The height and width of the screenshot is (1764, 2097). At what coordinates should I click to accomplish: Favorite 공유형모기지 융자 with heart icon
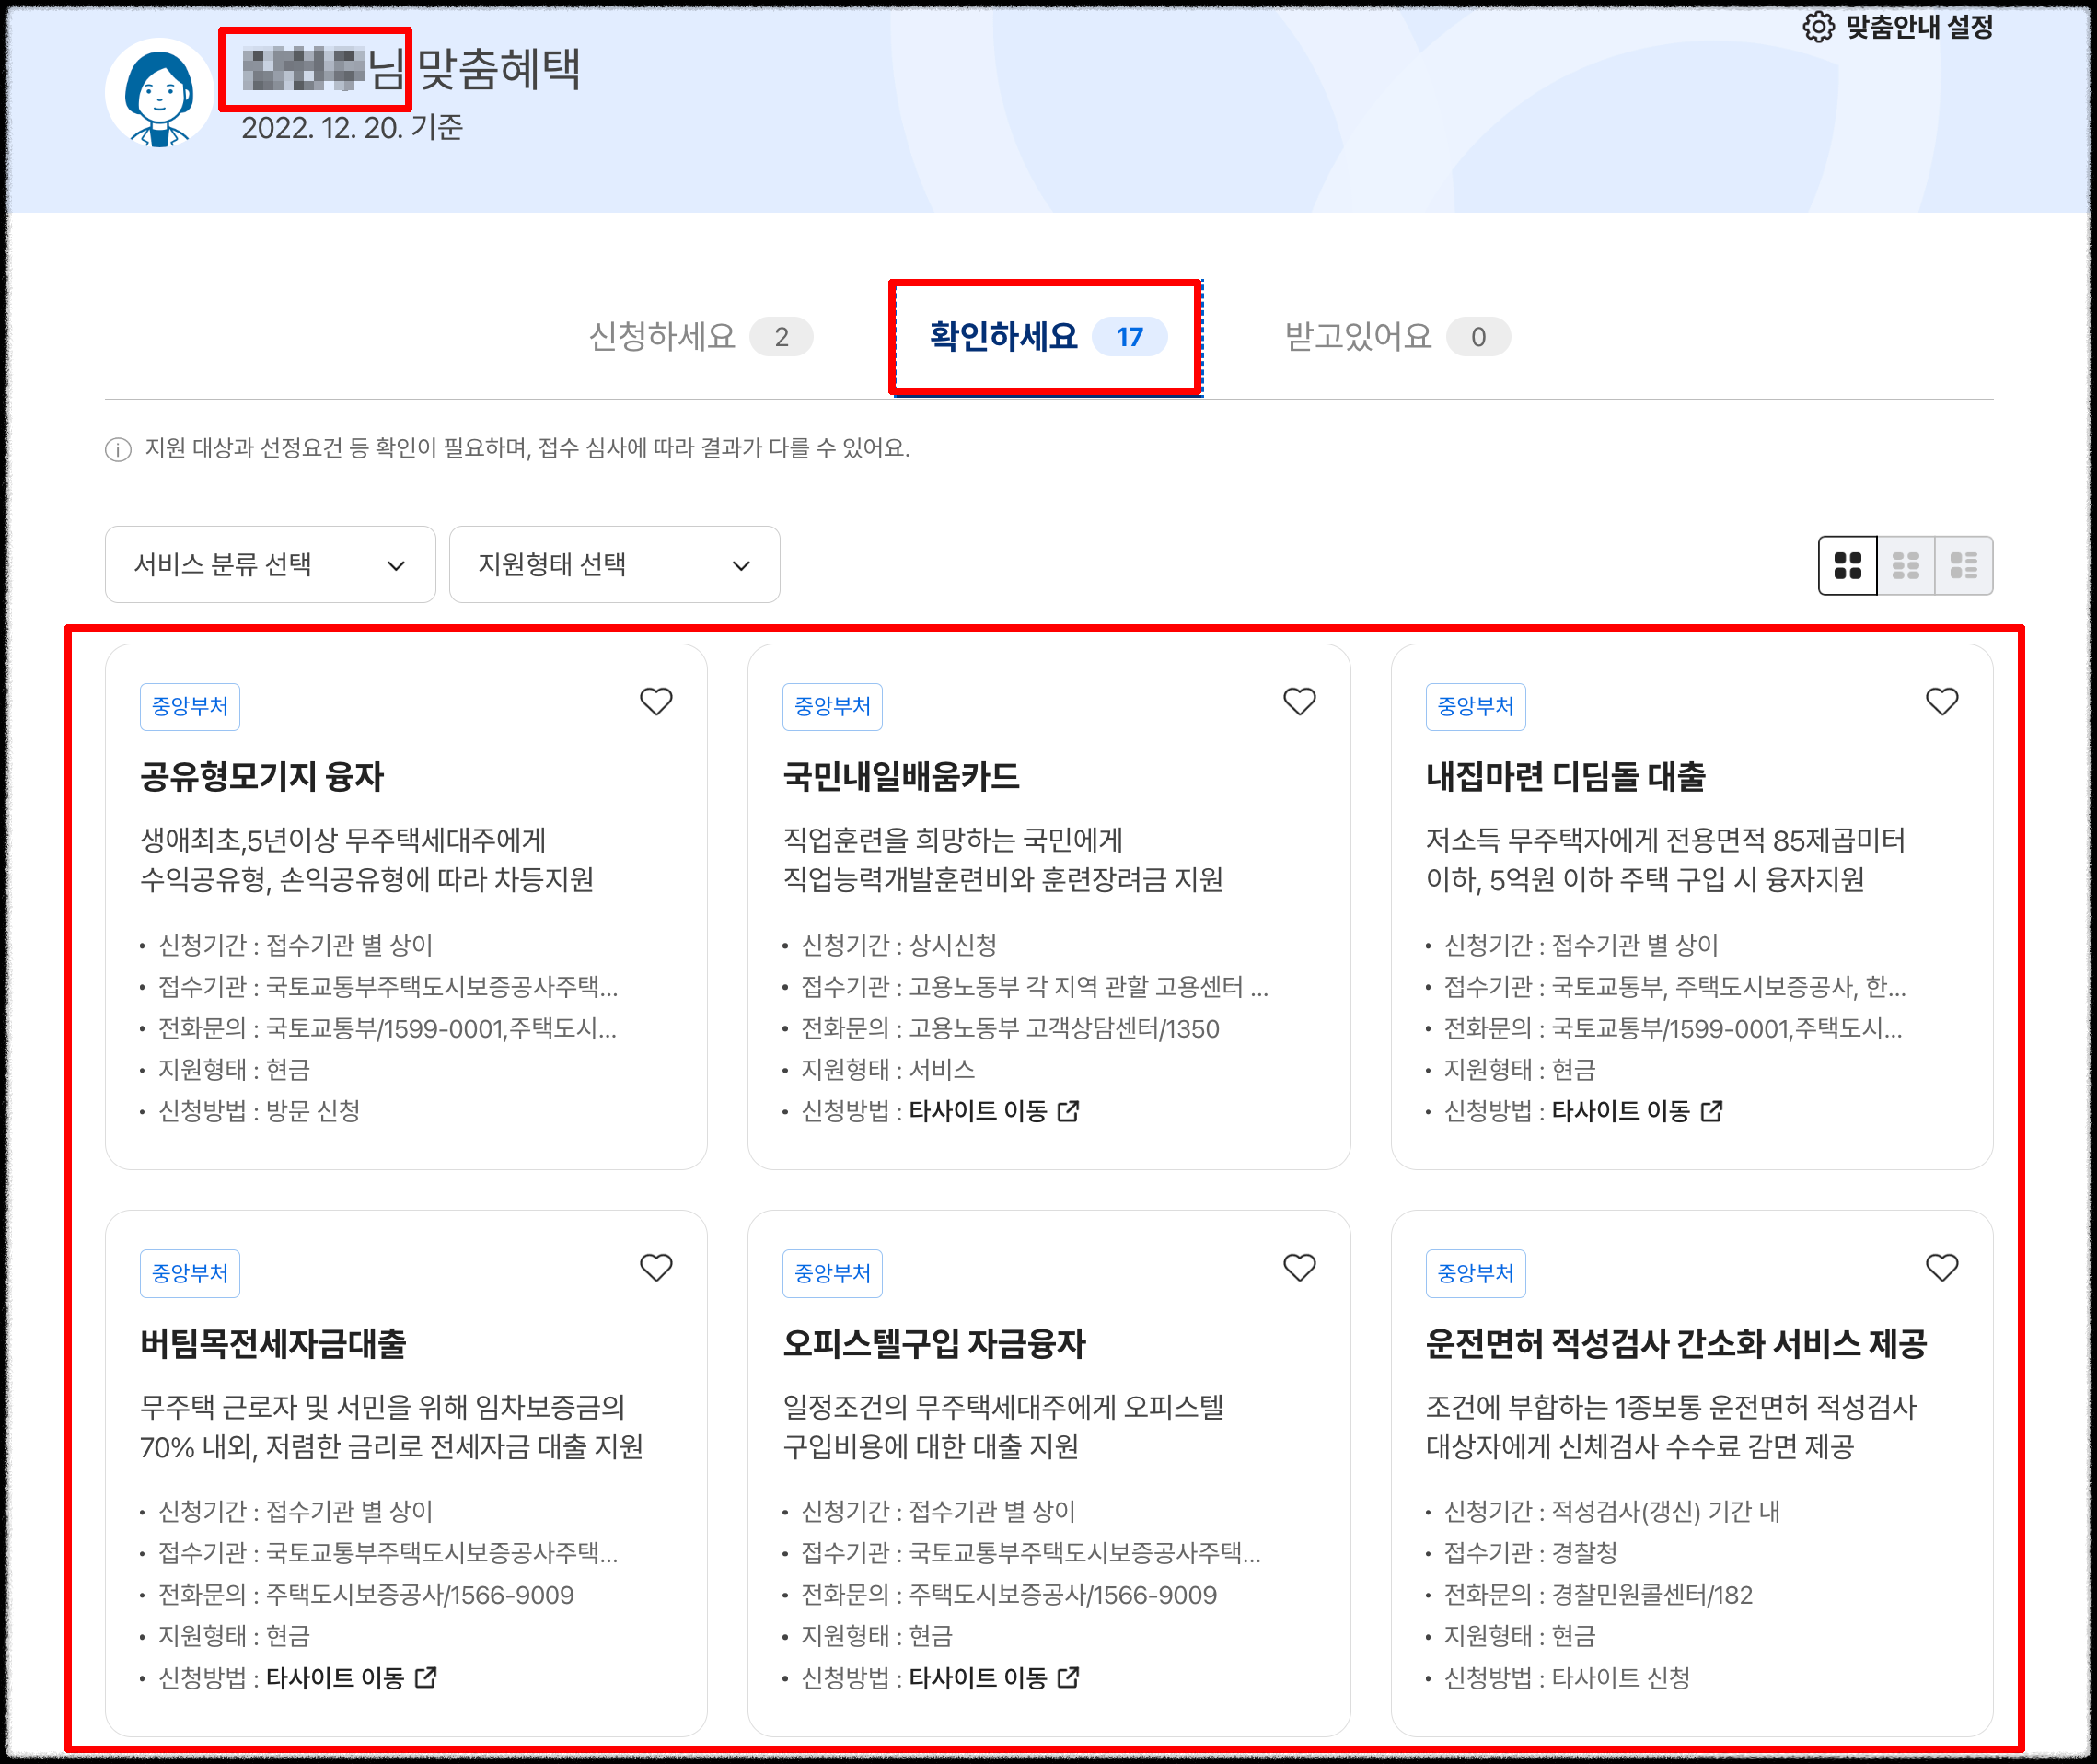click(x=656, y=701)
